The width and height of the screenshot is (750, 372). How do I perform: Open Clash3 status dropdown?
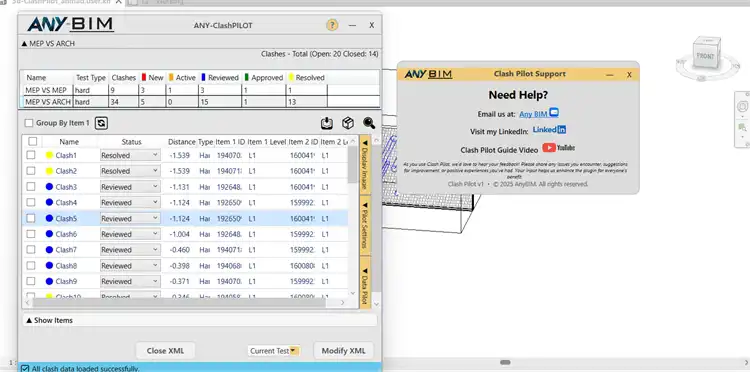click(130, 186)
